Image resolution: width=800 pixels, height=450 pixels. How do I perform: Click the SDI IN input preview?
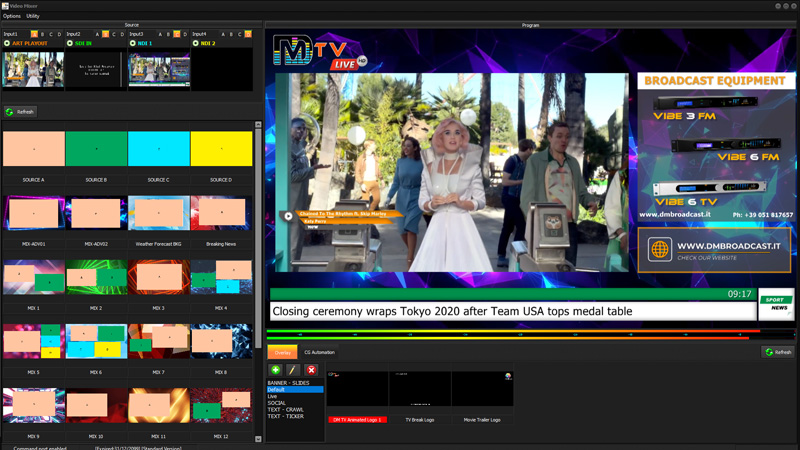click(x=96, y=69)
